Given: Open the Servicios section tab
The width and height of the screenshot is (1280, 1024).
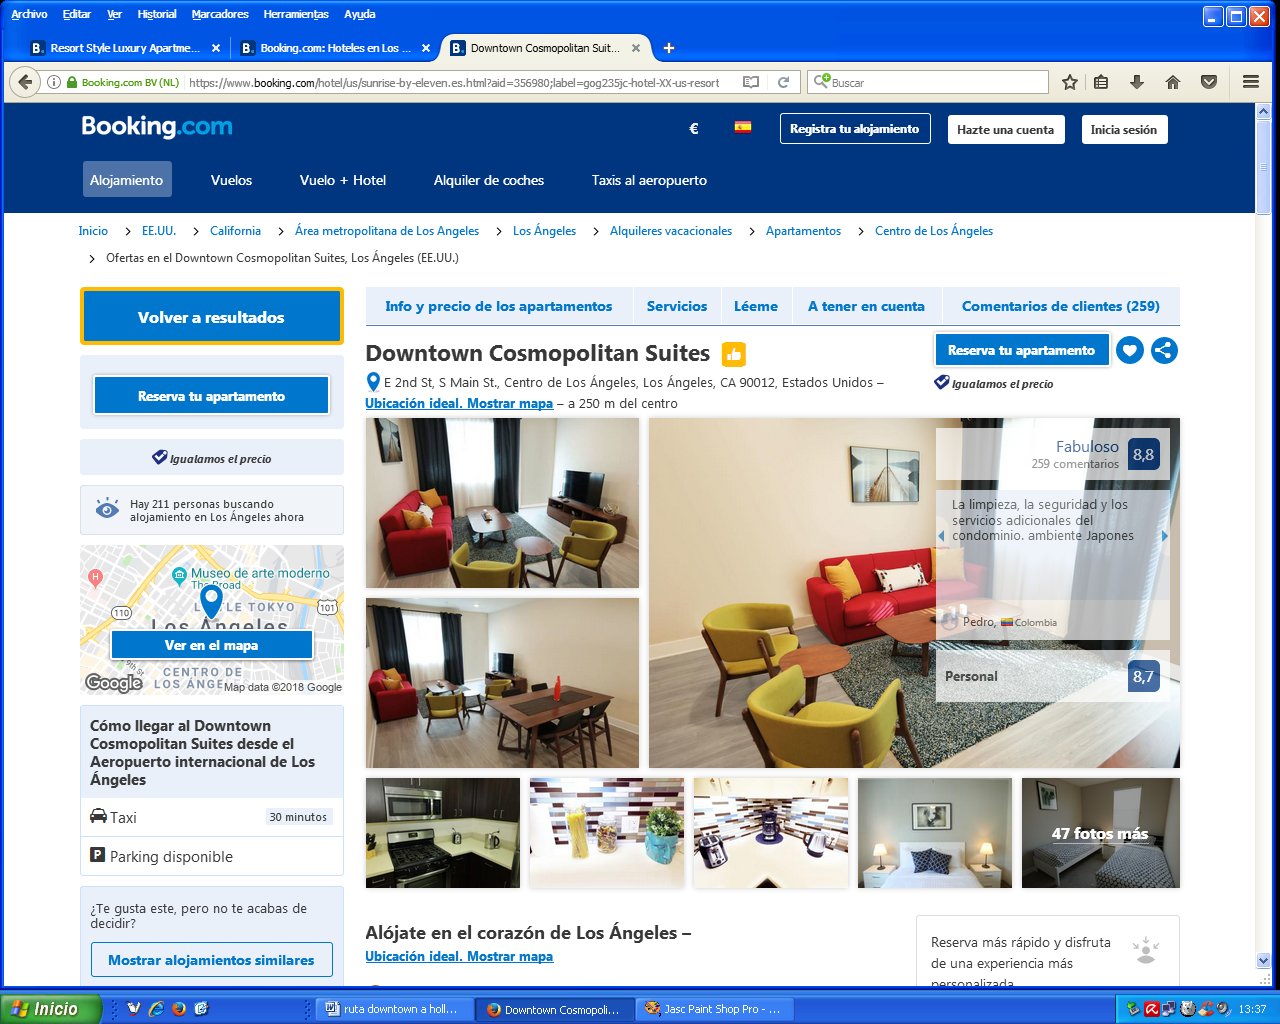Looking at the screenshot, I should 677,306.
